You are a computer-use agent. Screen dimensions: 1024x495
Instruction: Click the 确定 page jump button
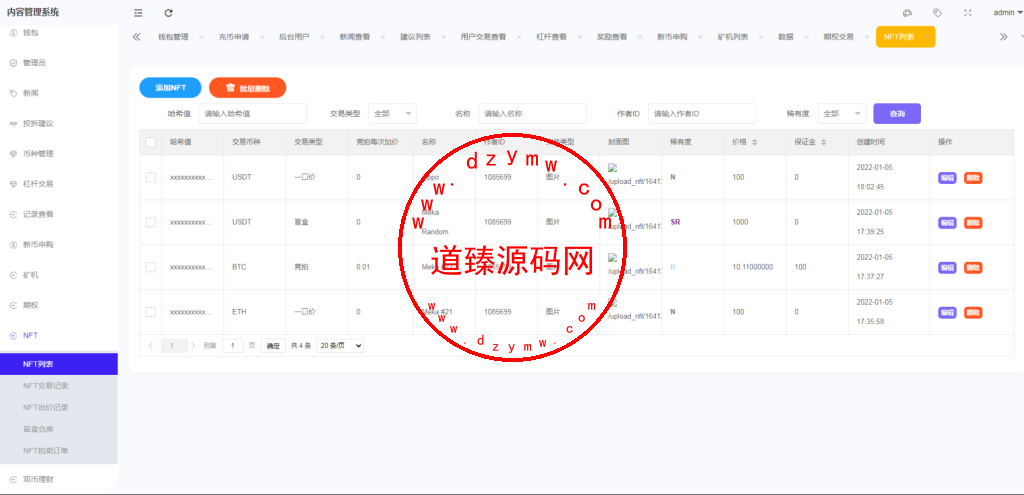point(273,346)
